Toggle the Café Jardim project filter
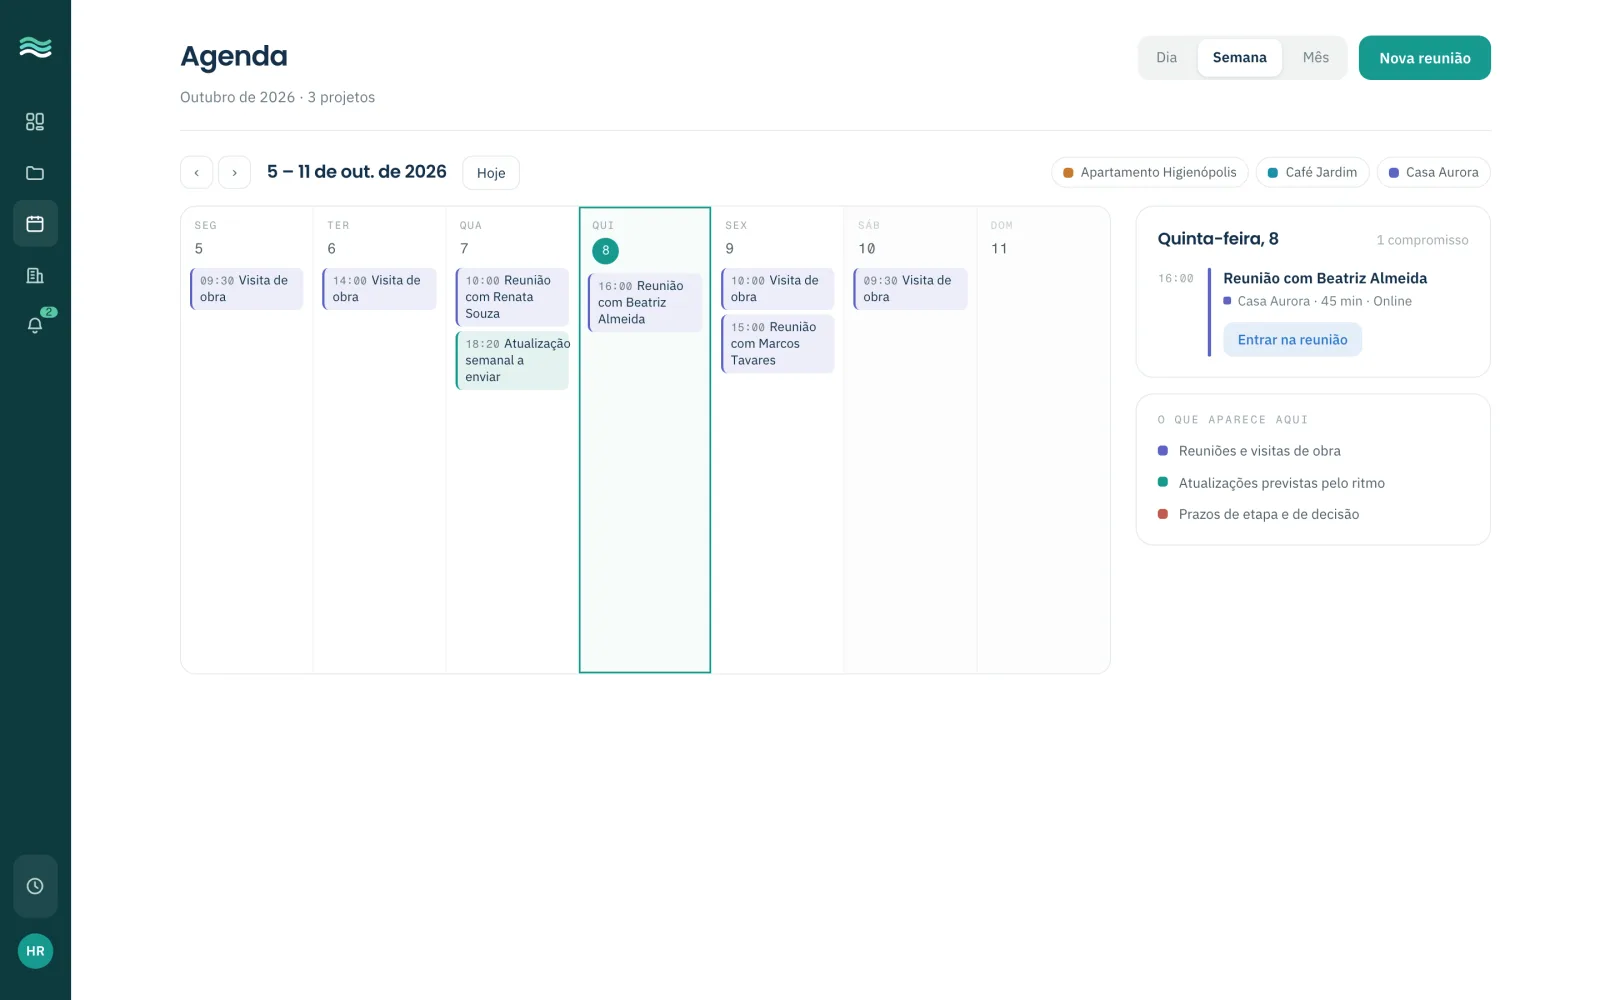 [x=1313, y=172]
